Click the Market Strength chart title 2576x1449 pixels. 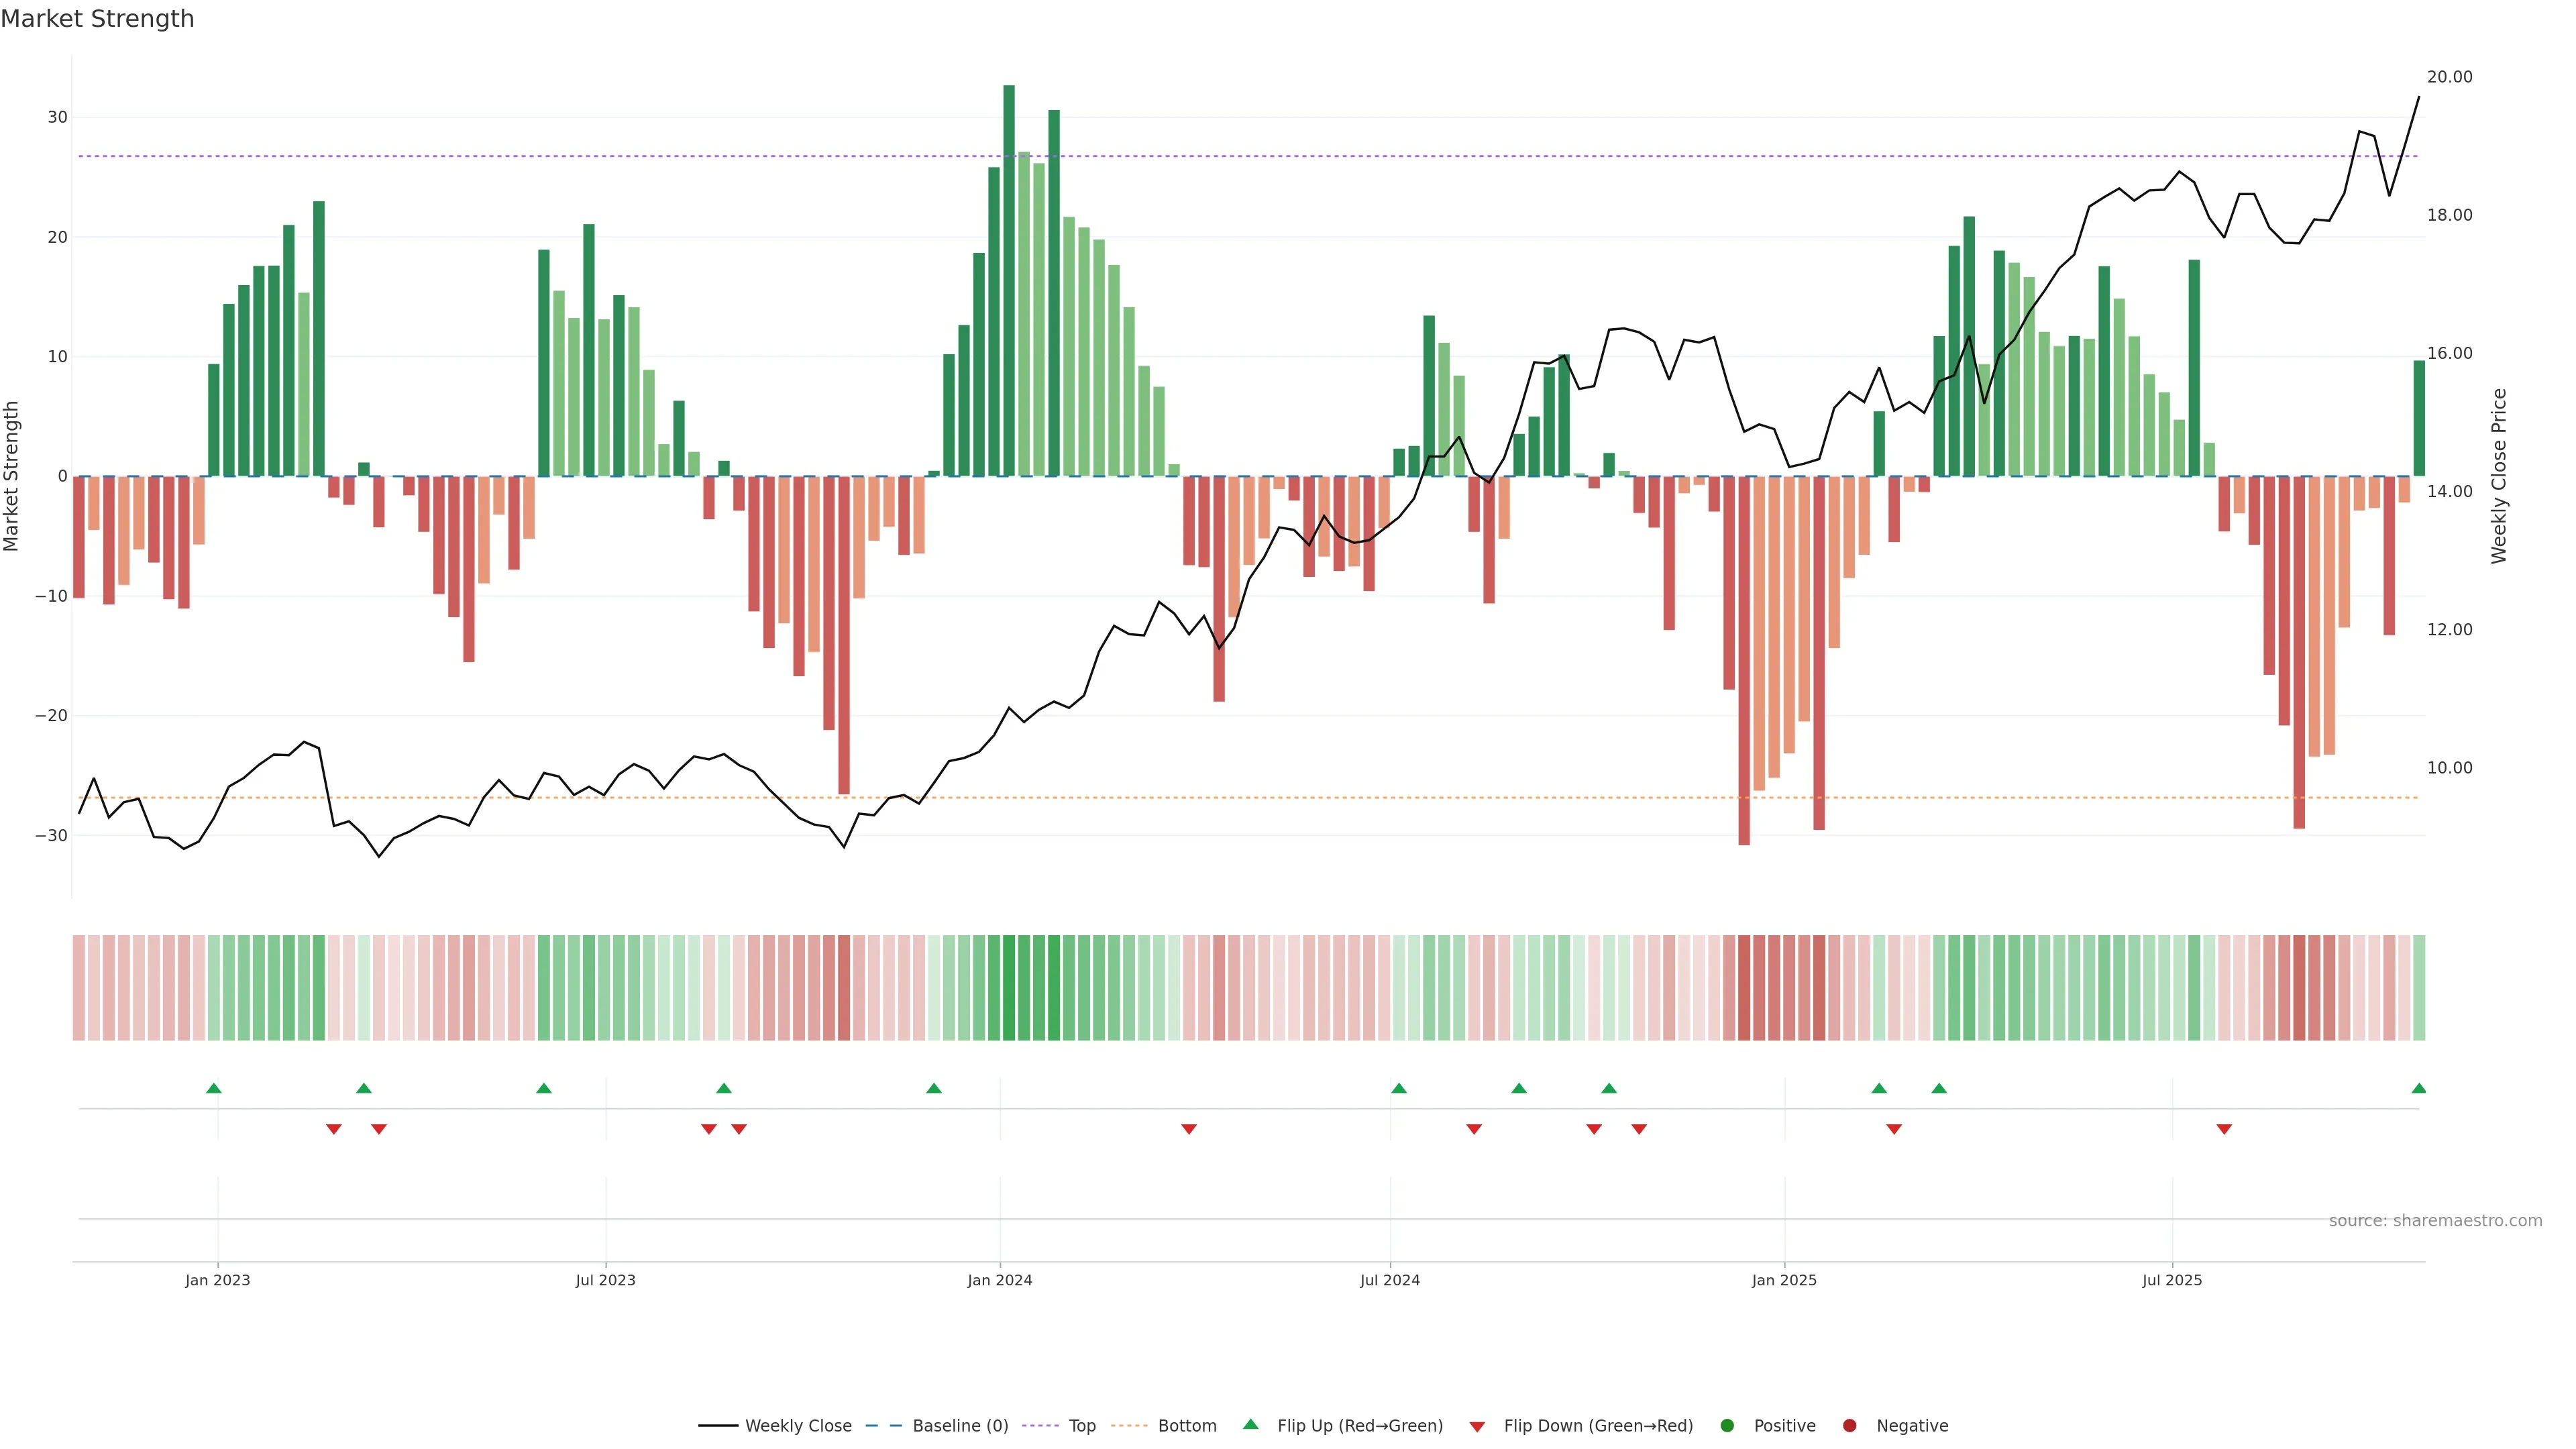coord(97,19)
